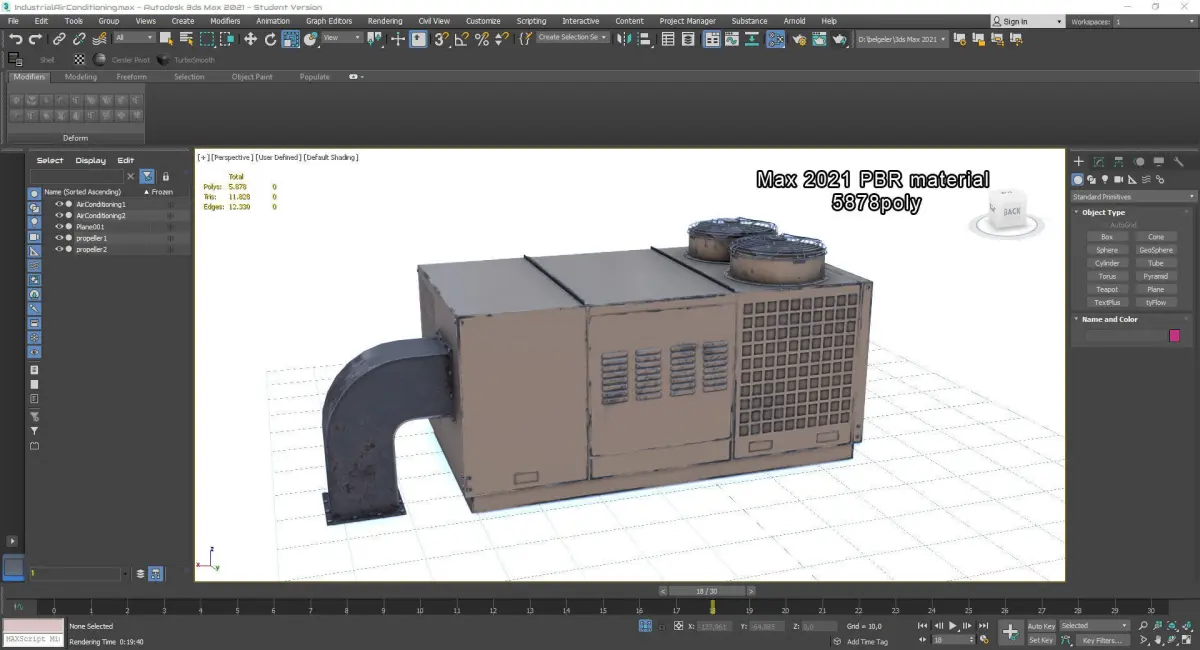This screenshot has width=1200, height=650.
Task: Click the Mirror tool icon
Action: click(624, 39)
